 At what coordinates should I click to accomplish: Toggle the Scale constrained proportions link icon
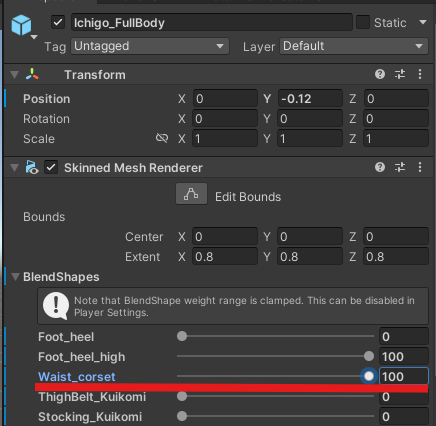point(162,138)
